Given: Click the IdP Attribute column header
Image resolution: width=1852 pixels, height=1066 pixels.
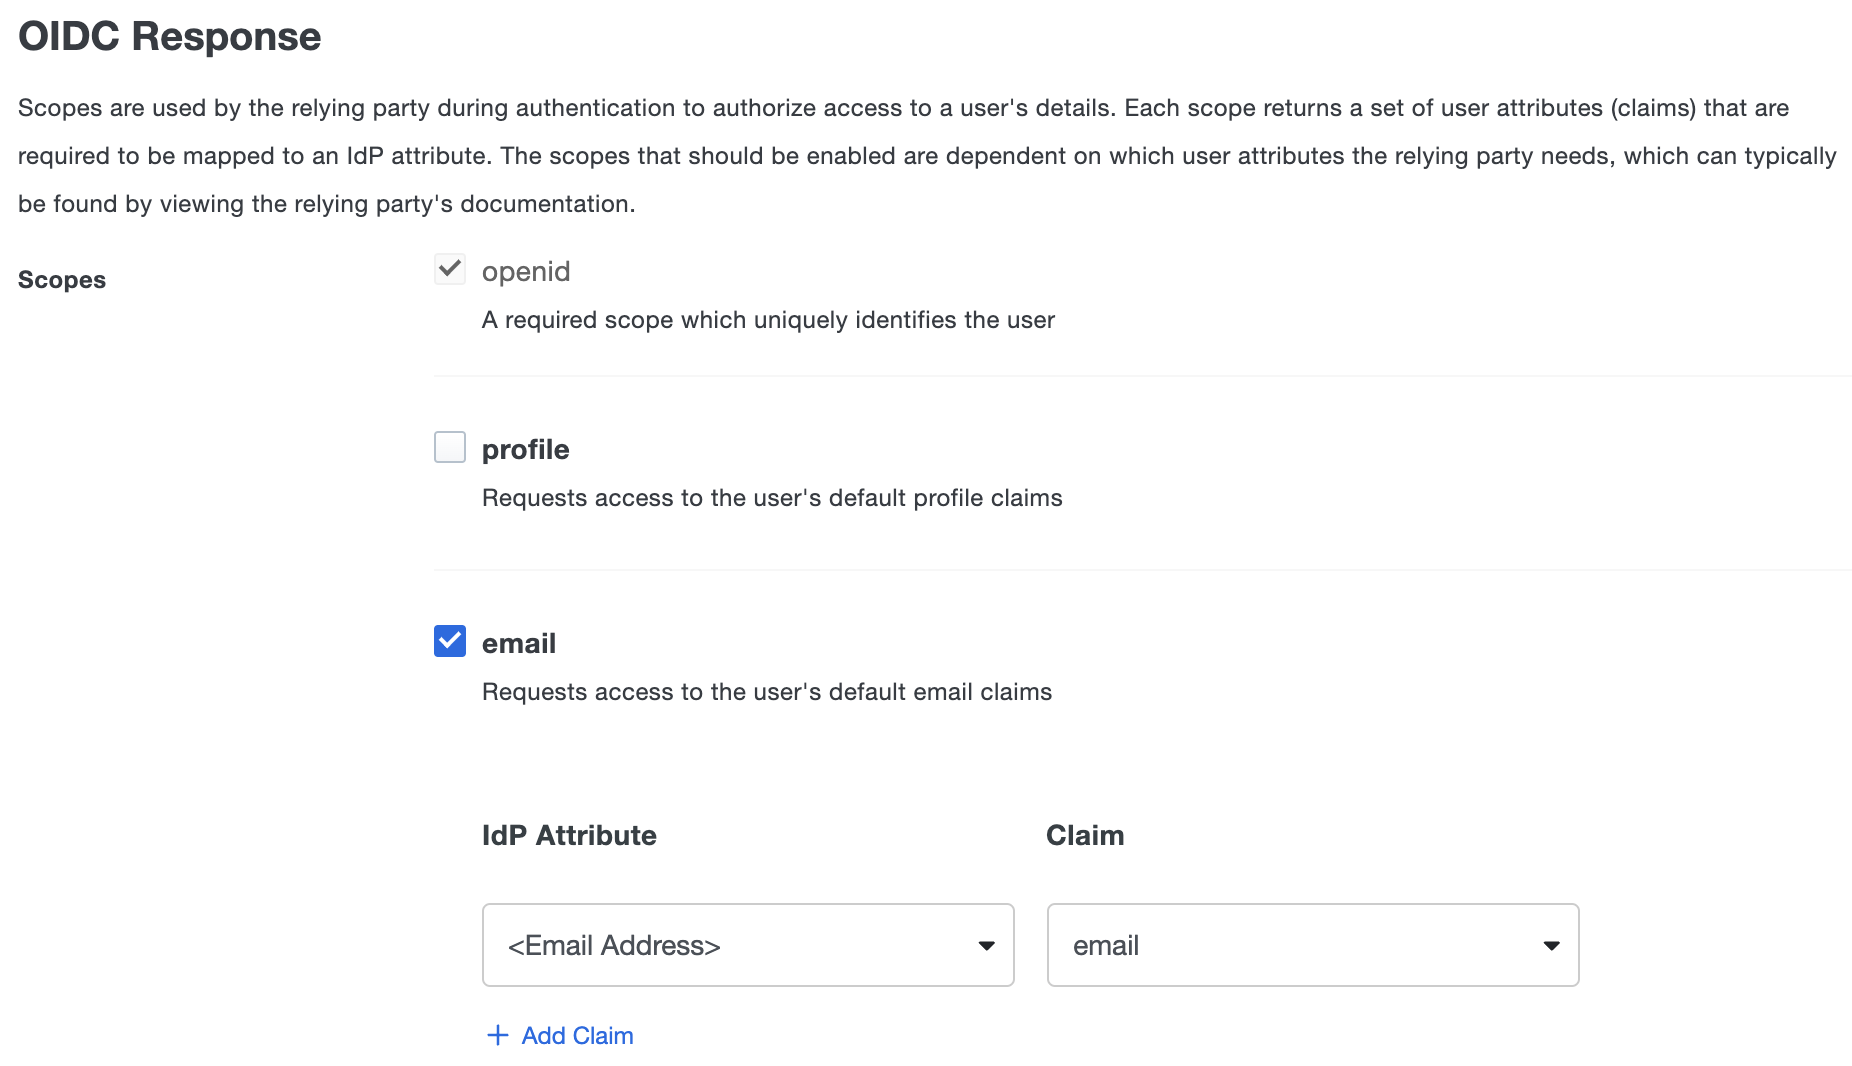Looking at the screenshot, I should (568, 836).
